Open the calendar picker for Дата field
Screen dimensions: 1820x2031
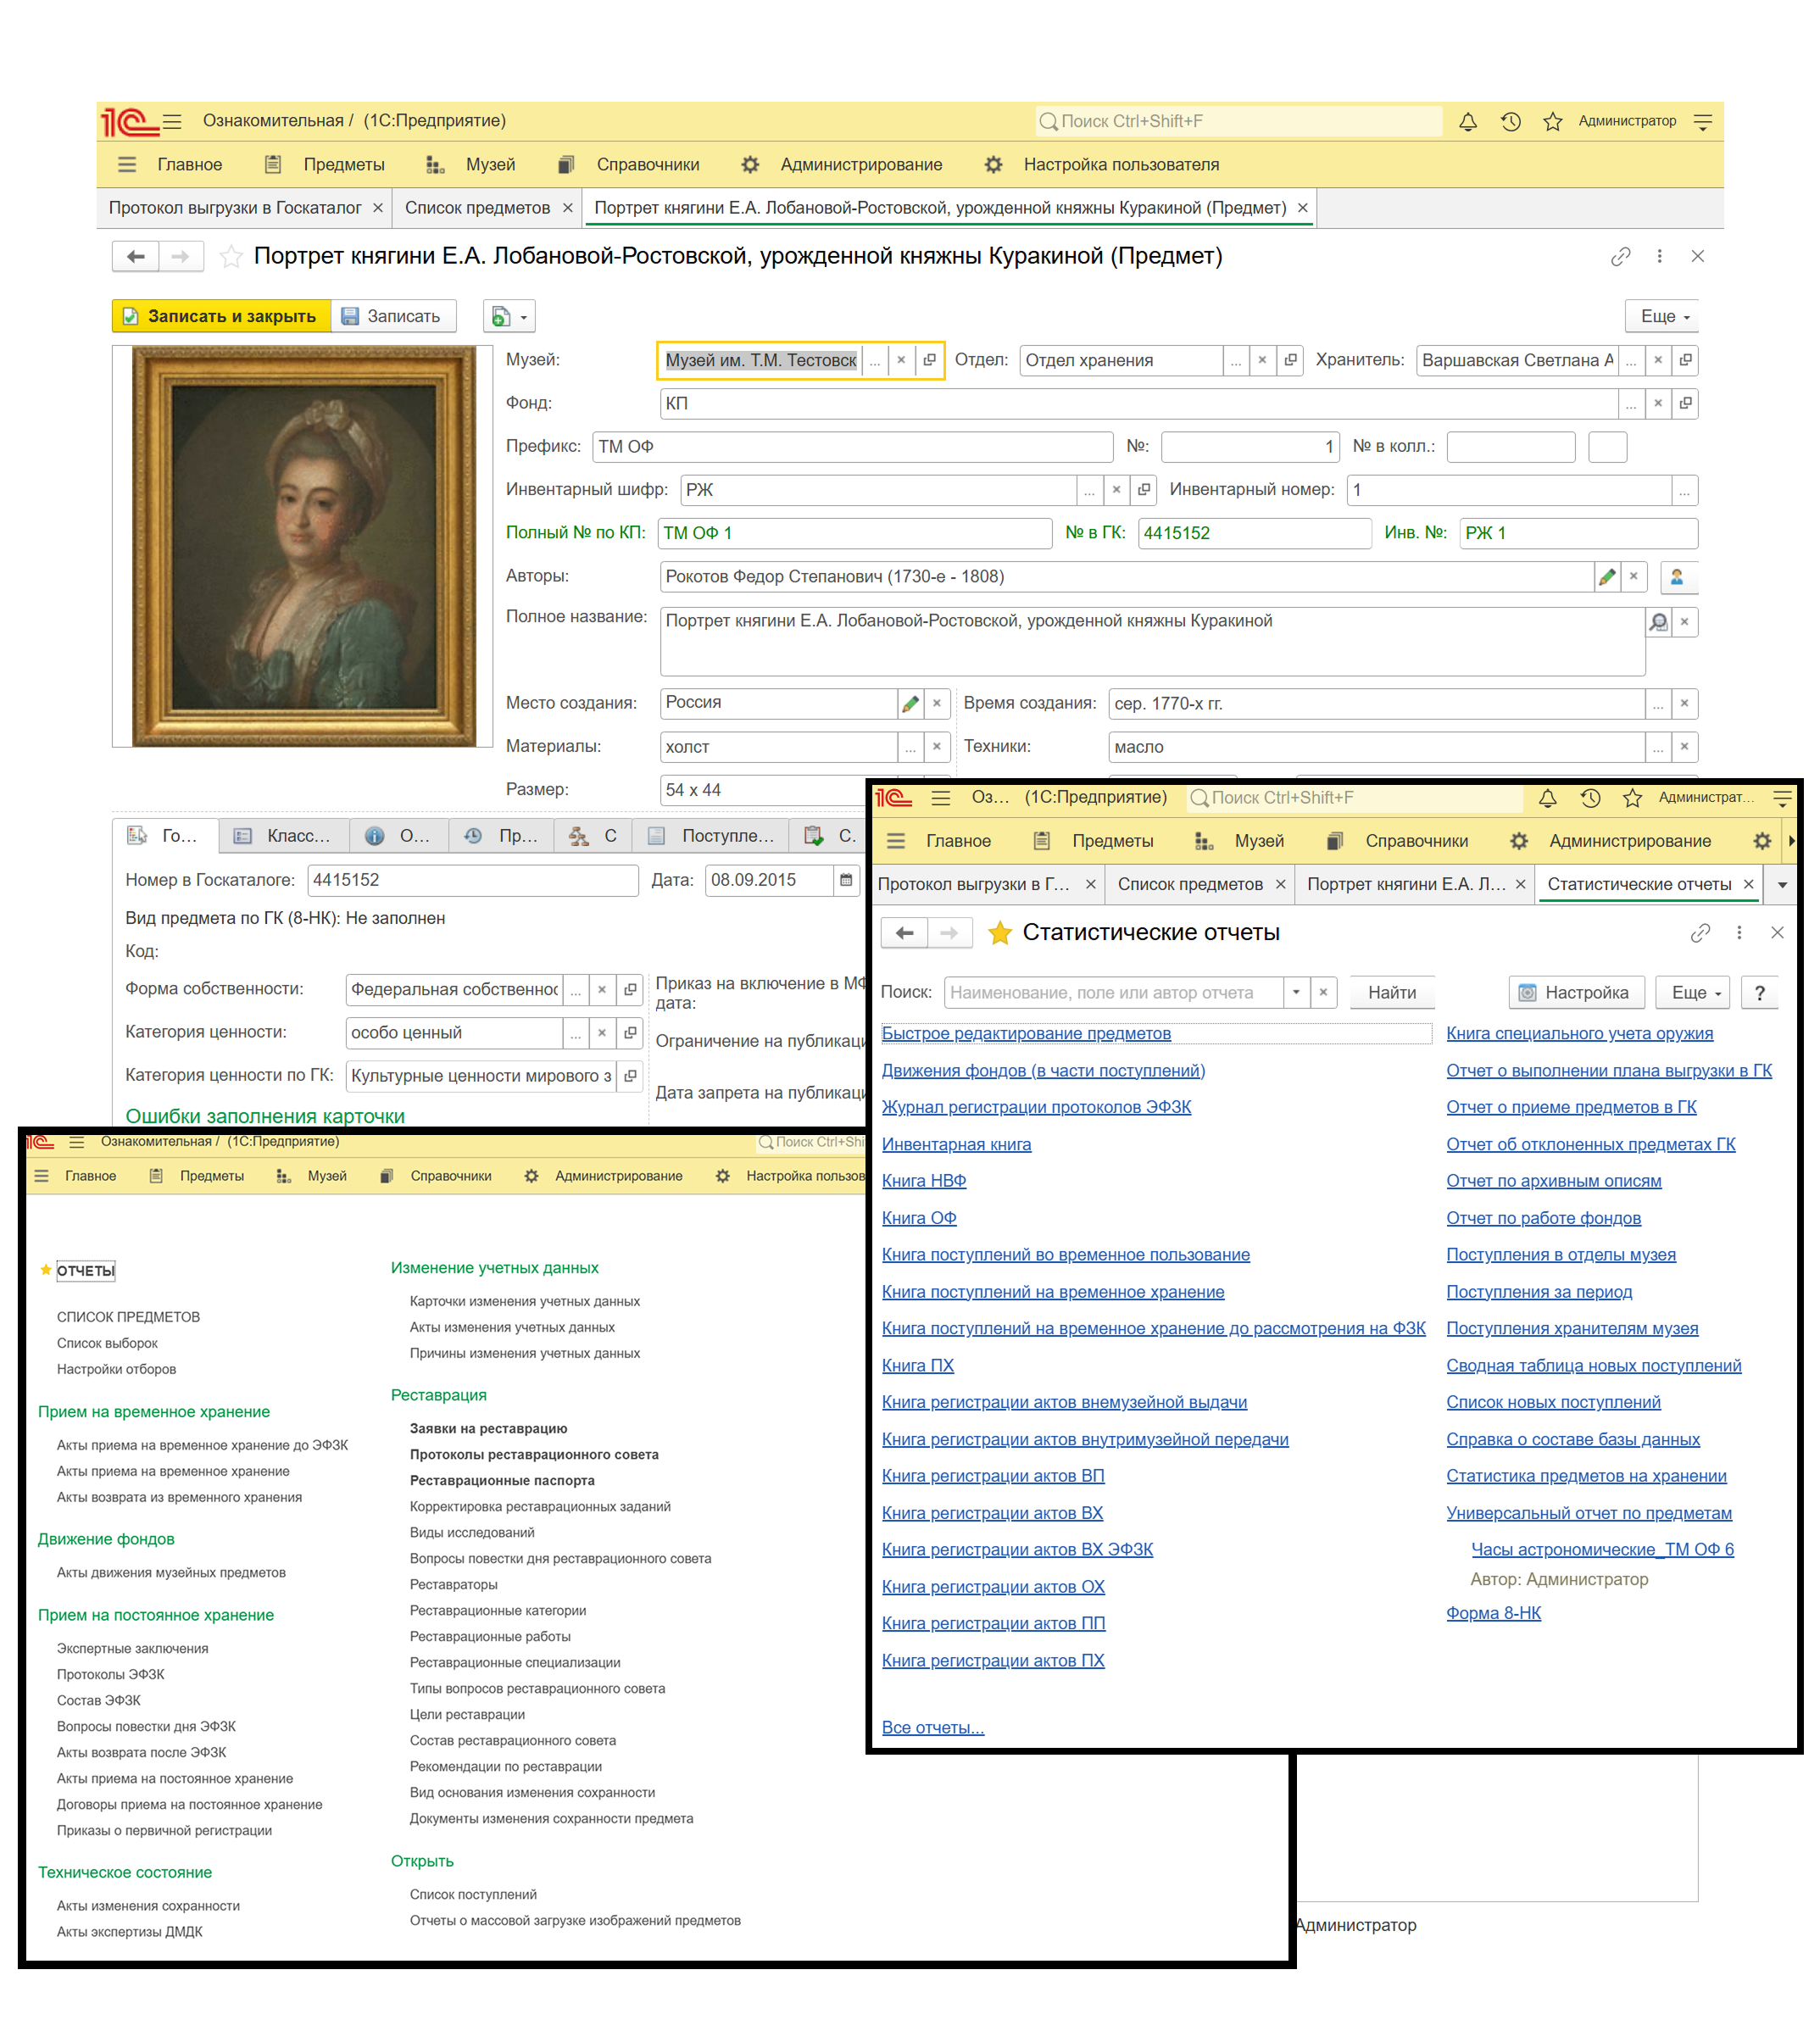[x=846, y=880]
